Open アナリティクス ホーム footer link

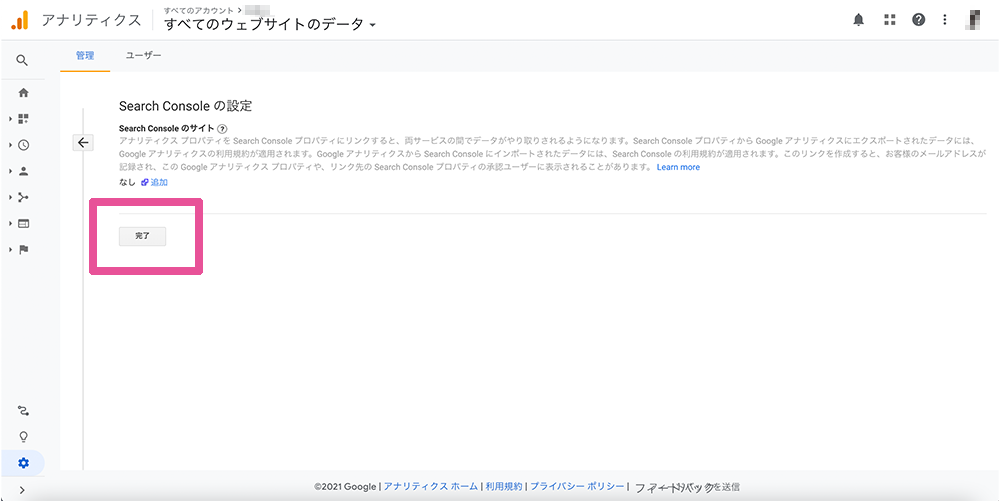click(x=430, y=486)
